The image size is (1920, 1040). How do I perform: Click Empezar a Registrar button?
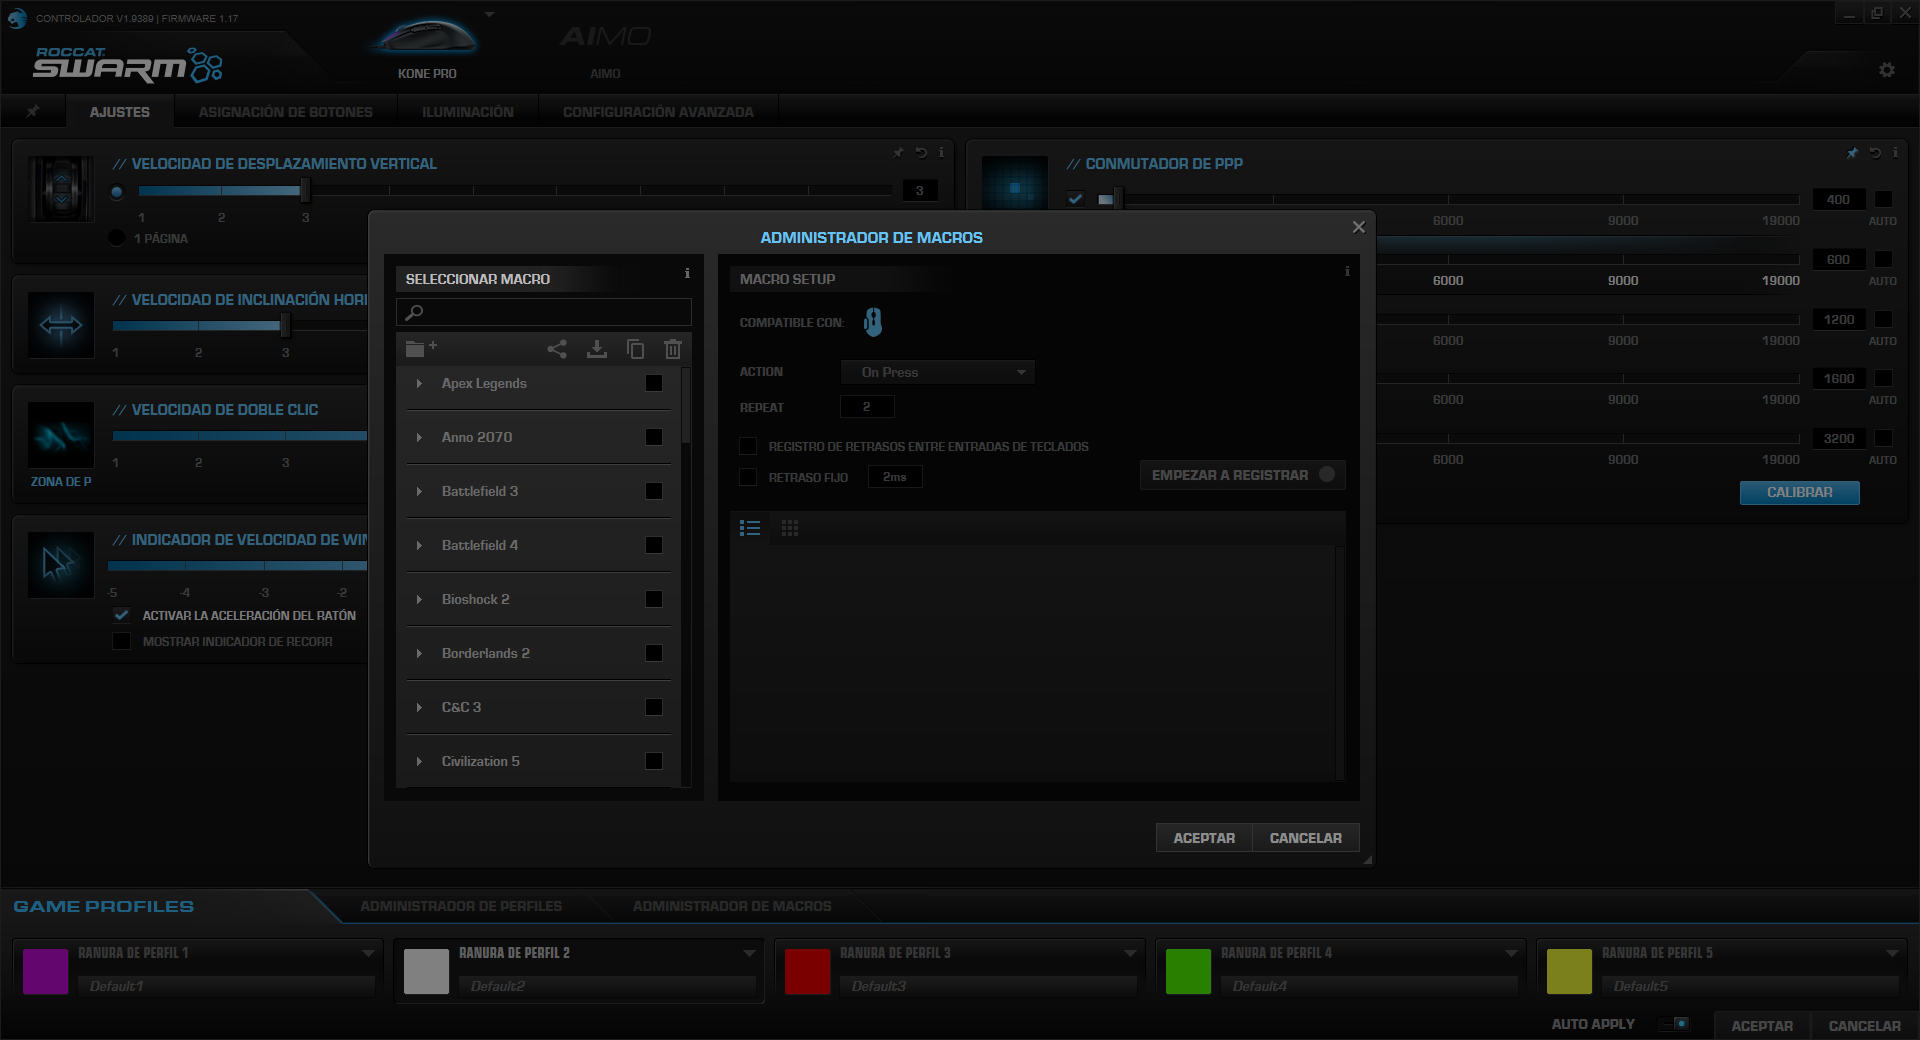[1243, 475]
